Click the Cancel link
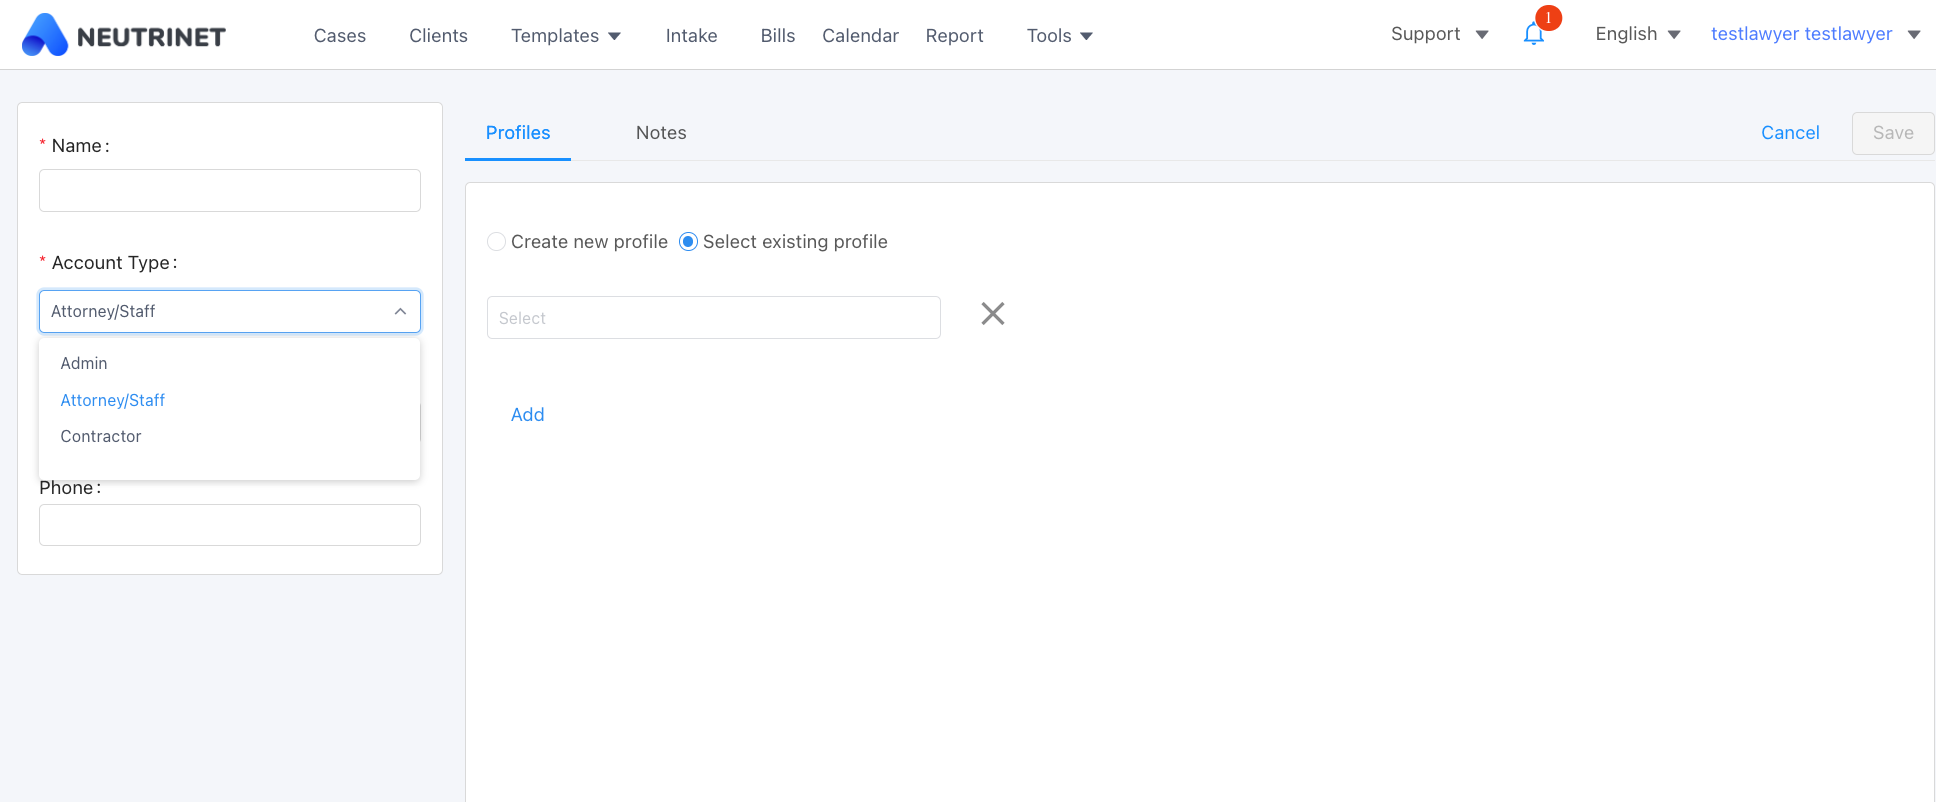This screenshot has height=802, width=1936. pos(1790,133)
